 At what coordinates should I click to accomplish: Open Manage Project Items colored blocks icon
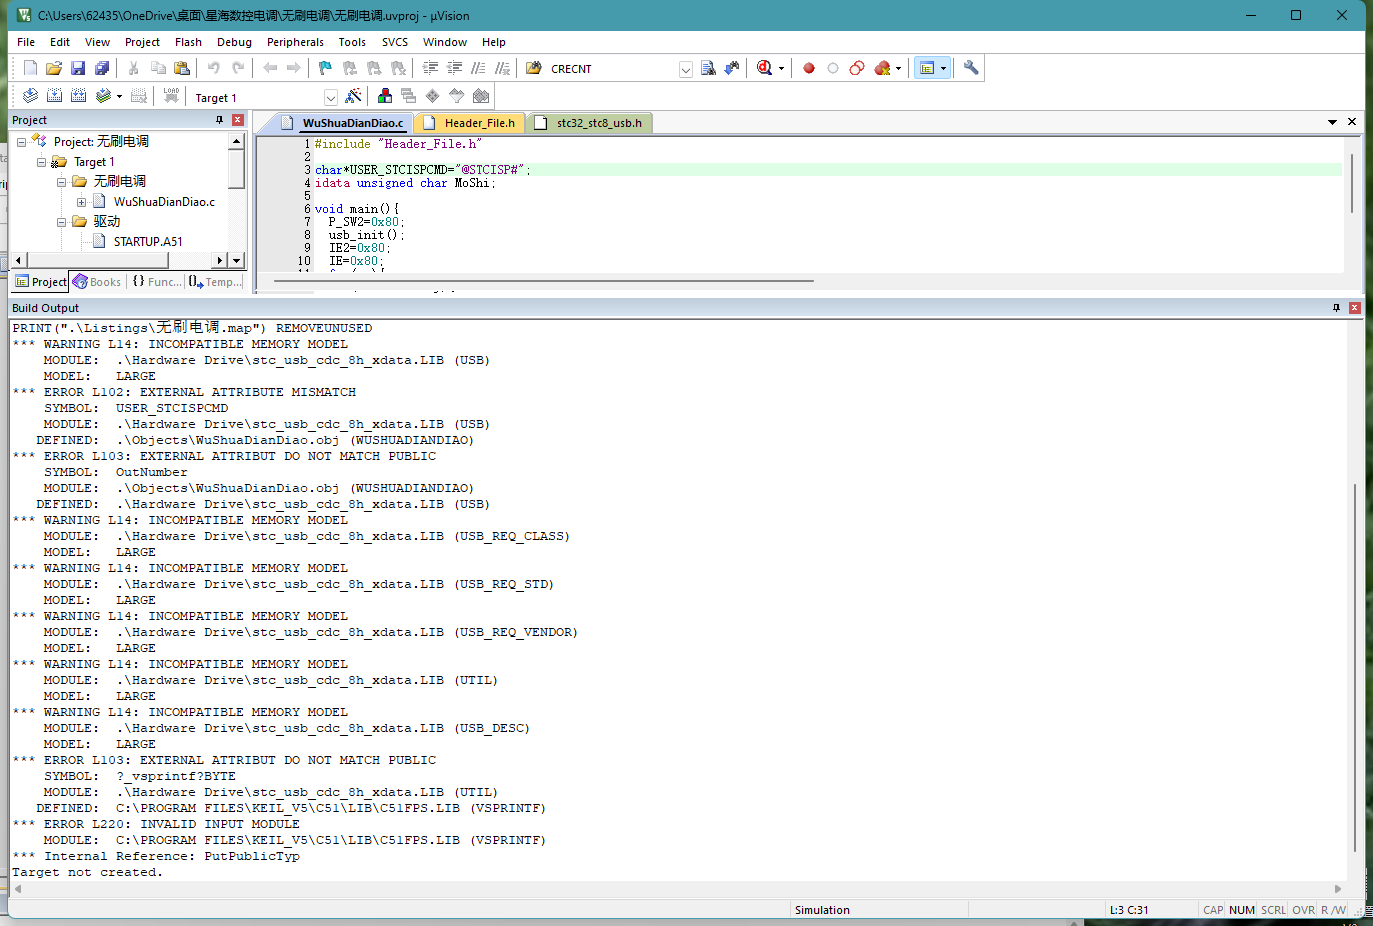385,96
